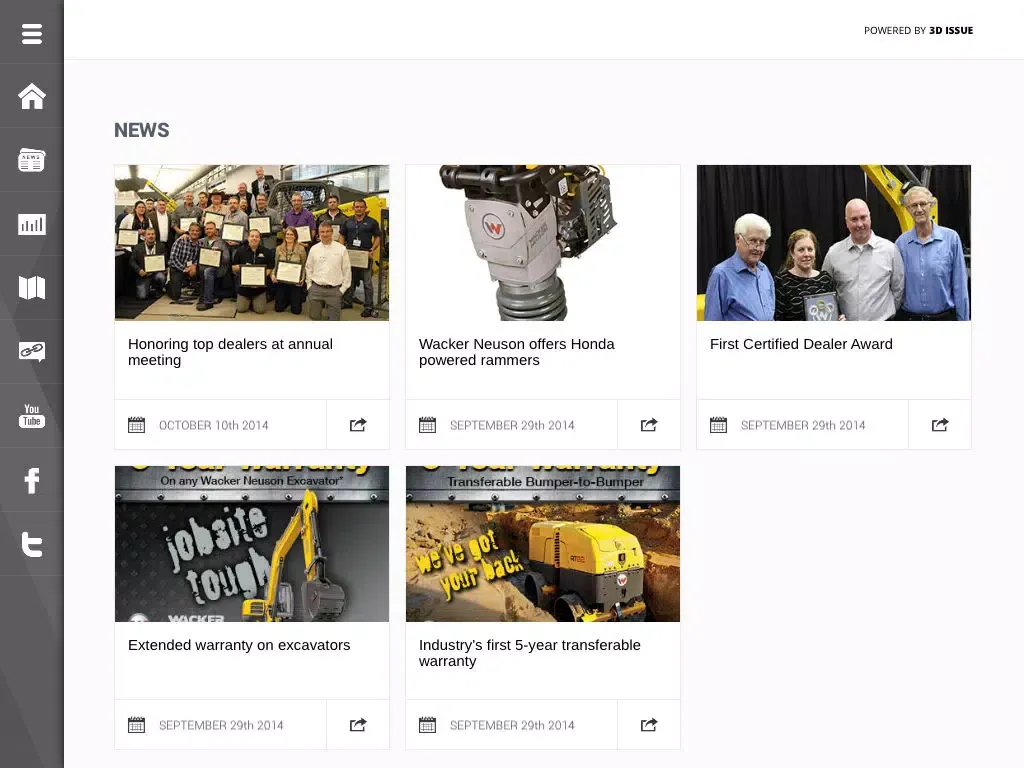
Task: Open the dealers group photo thumbnail
Action: (251, 242)
